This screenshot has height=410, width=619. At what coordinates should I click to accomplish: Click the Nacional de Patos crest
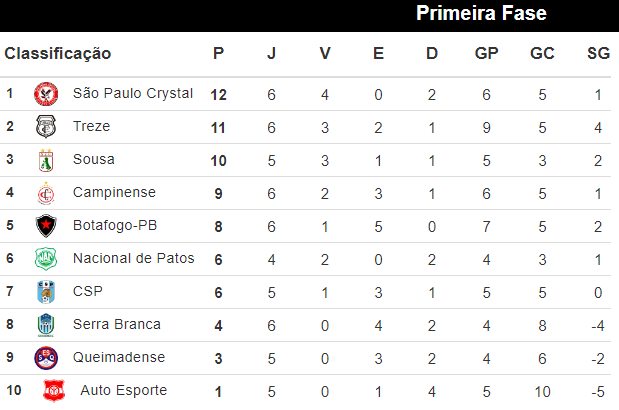[x=47, y=259]
